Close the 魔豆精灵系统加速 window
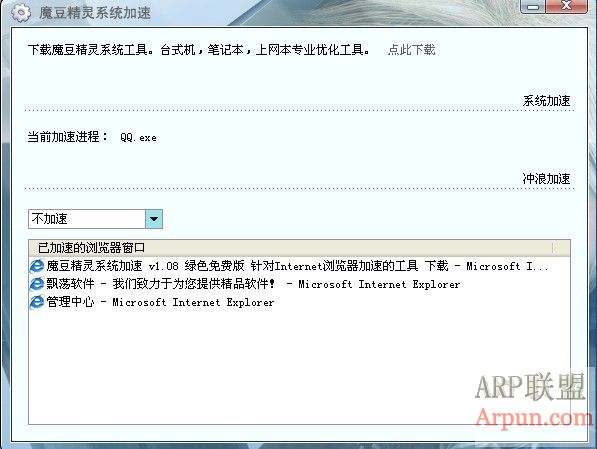Screen dimensions: 597x449 pos(567,6)
